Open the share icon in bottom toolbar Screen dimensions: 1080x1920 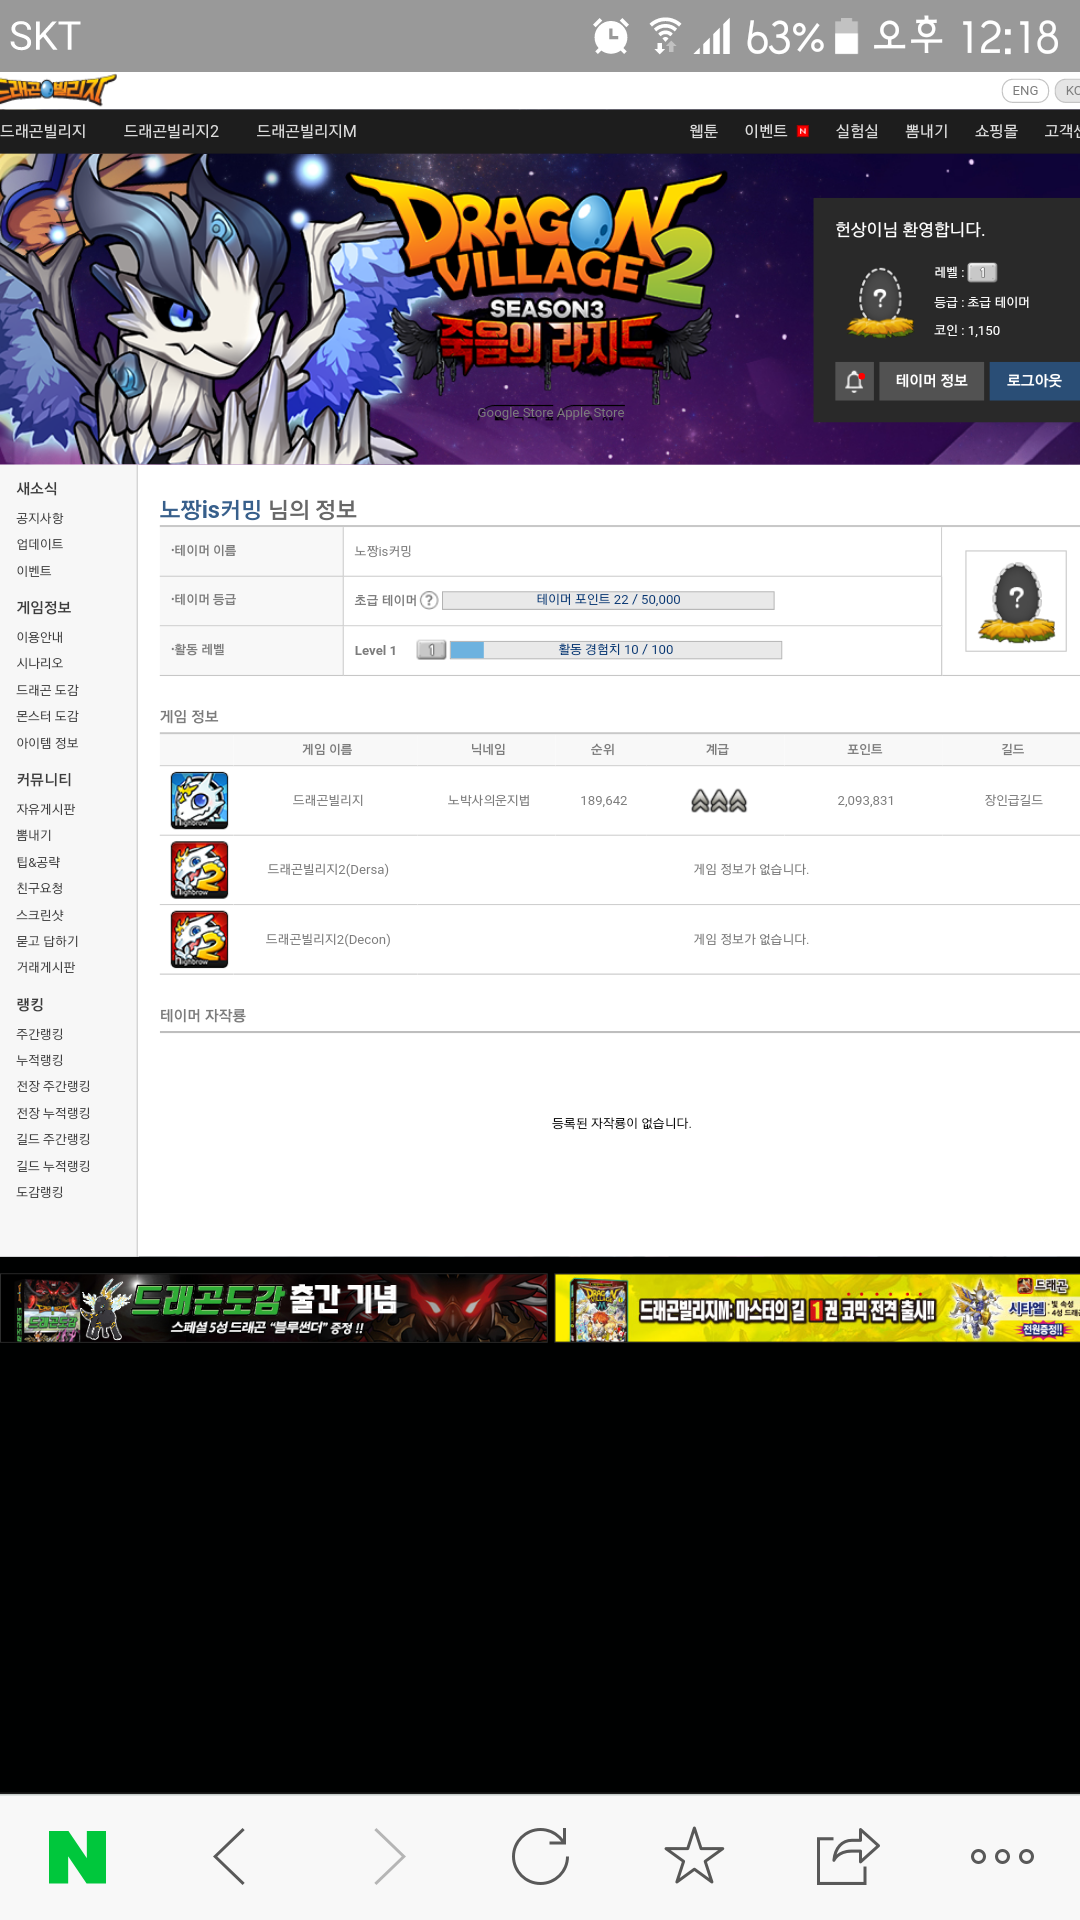click(x=848, y=1857)
